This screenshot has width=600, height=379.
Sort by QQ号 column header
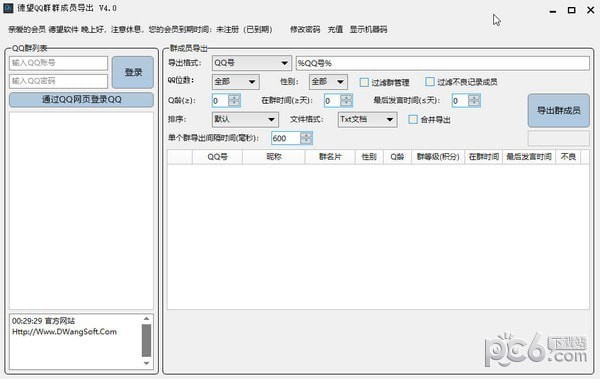tap(217, 157)
